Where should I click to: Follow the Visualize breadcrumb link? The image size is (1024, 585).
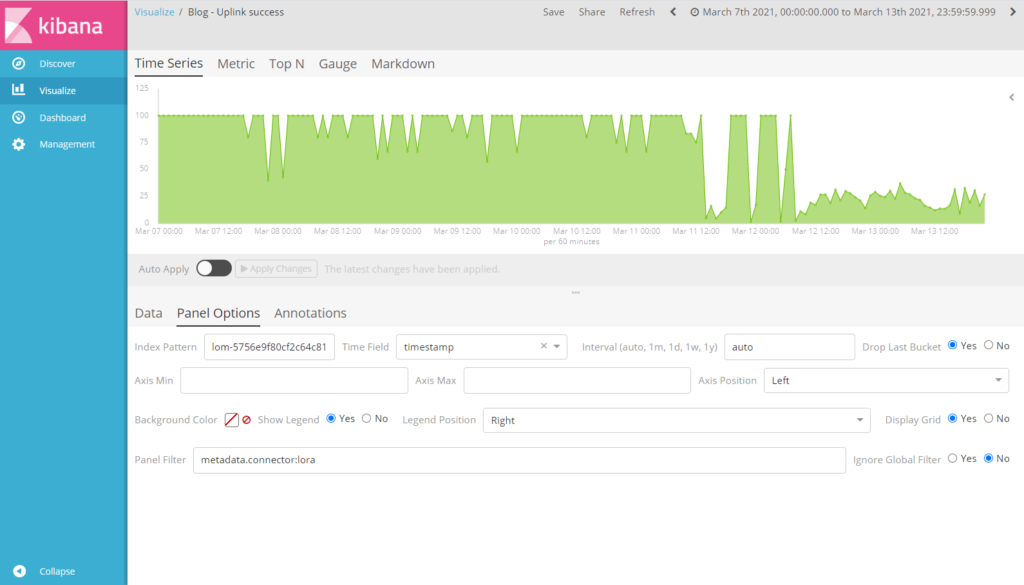point(154,12)
